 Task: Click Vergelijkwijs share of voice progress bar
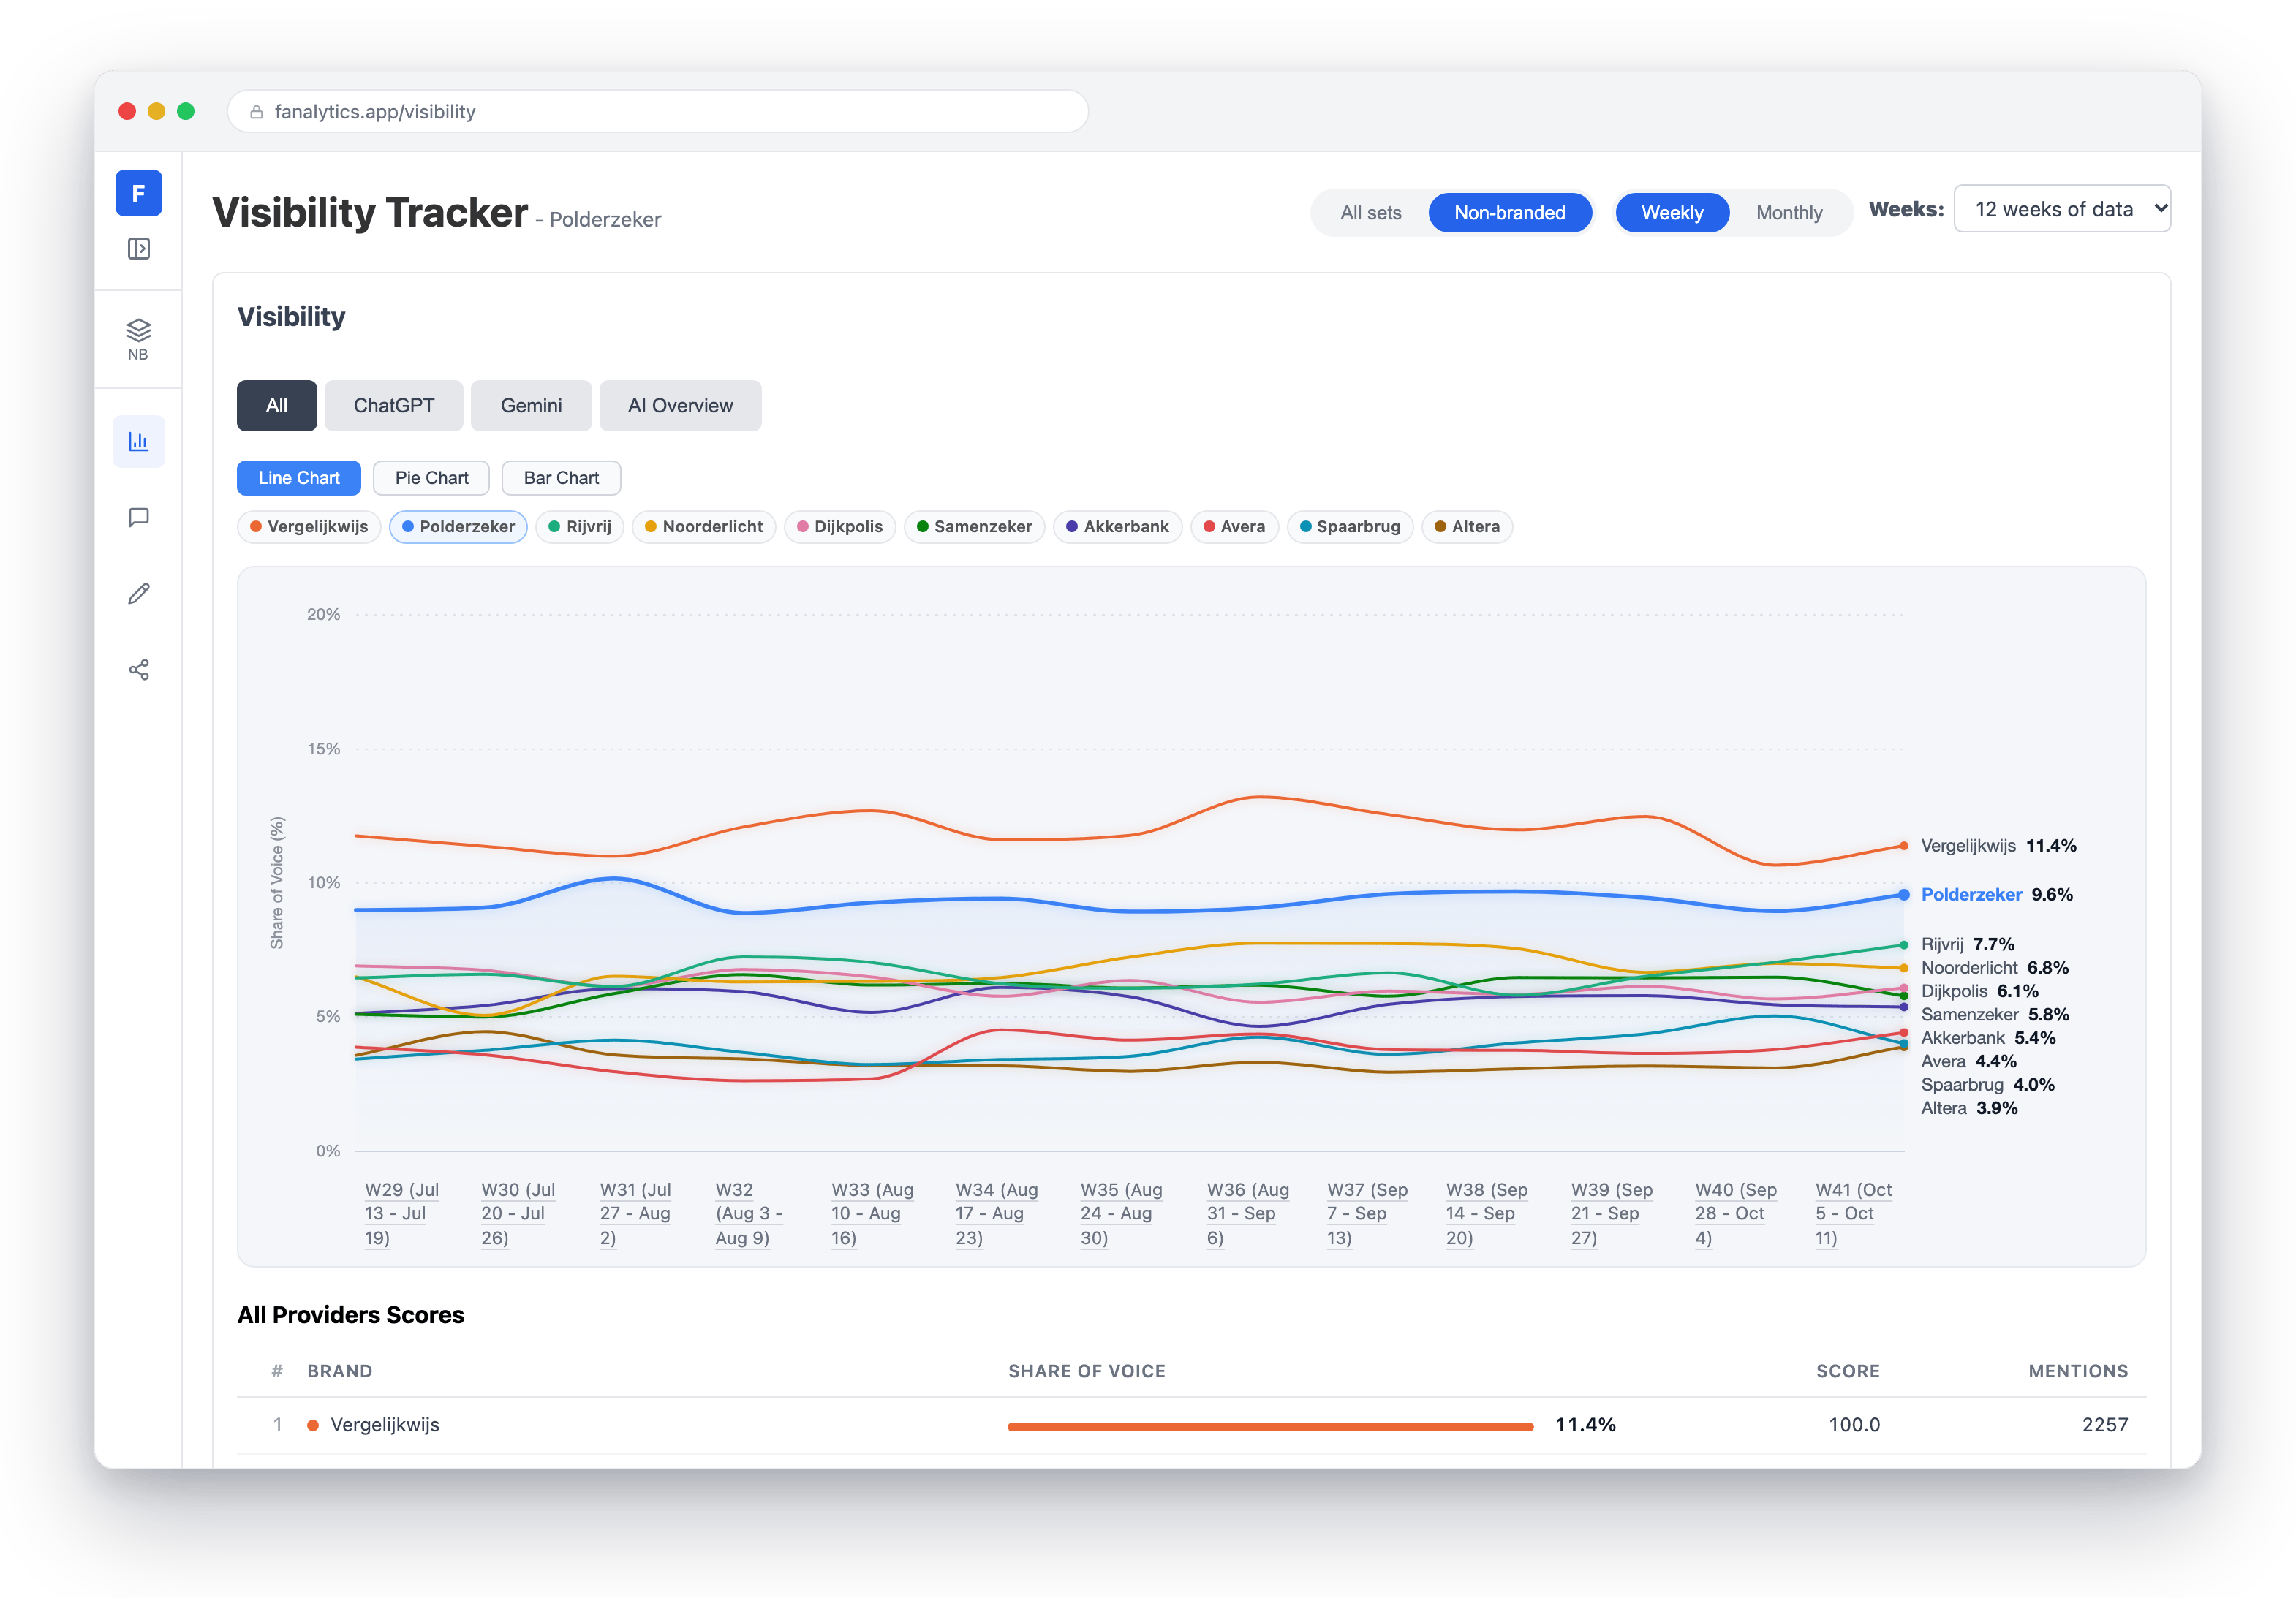point(1270,1427)
